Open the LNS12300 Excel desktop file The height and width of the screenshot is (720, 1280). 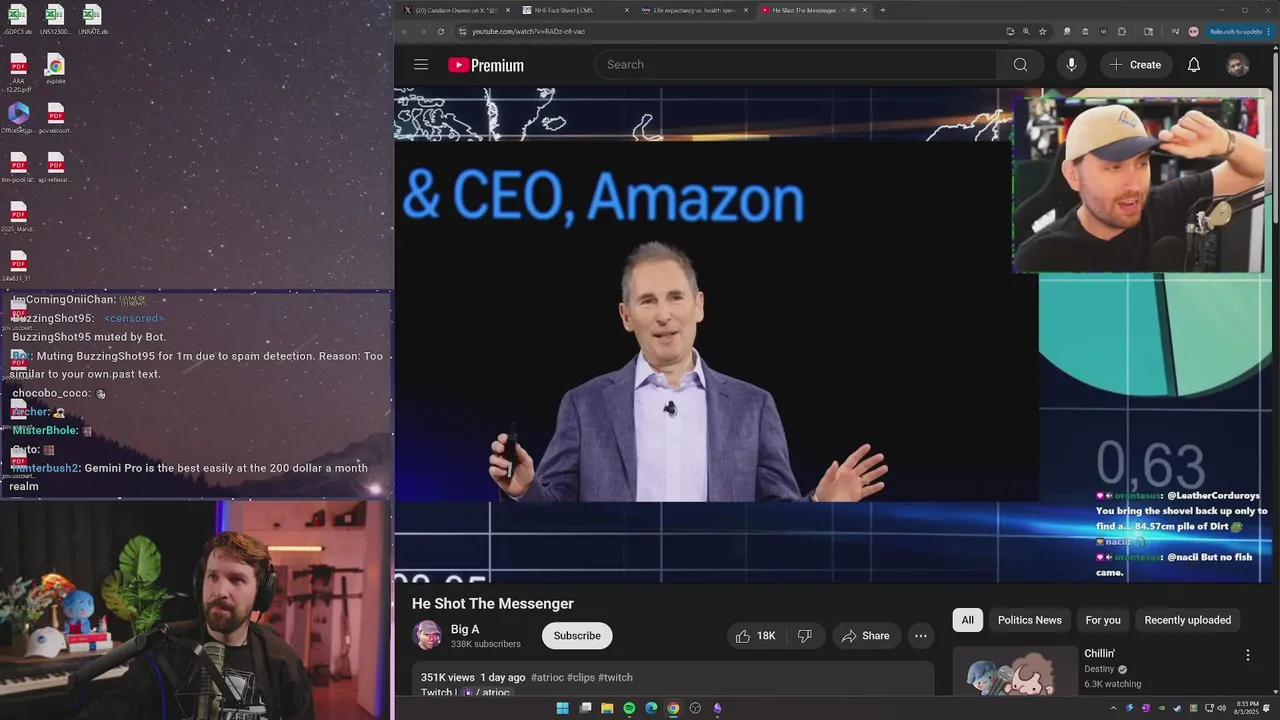pos(55,20)
